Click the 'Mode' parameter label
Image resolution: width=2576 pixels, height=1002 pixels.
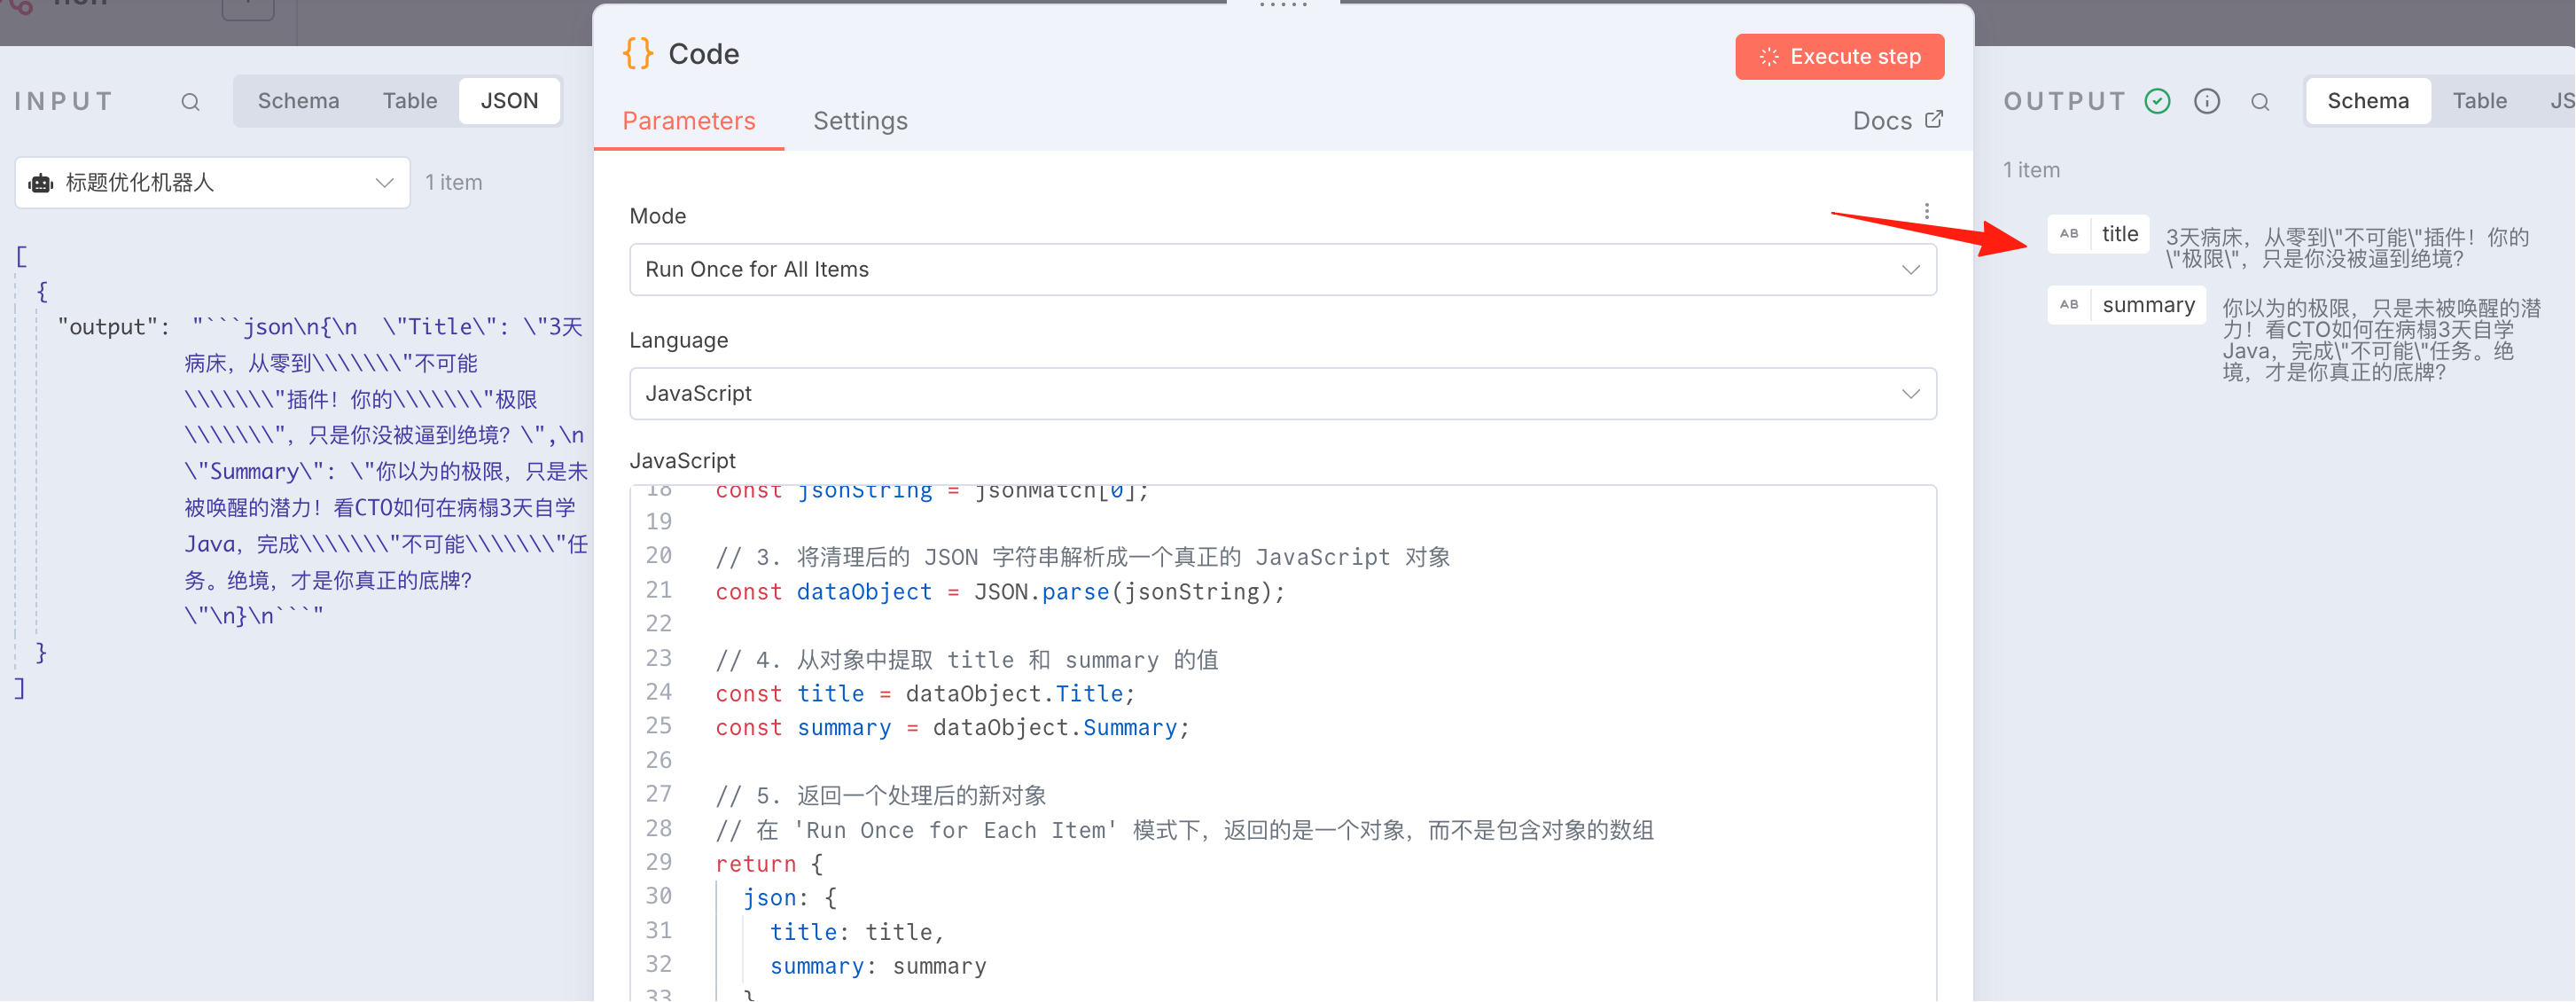658,216
